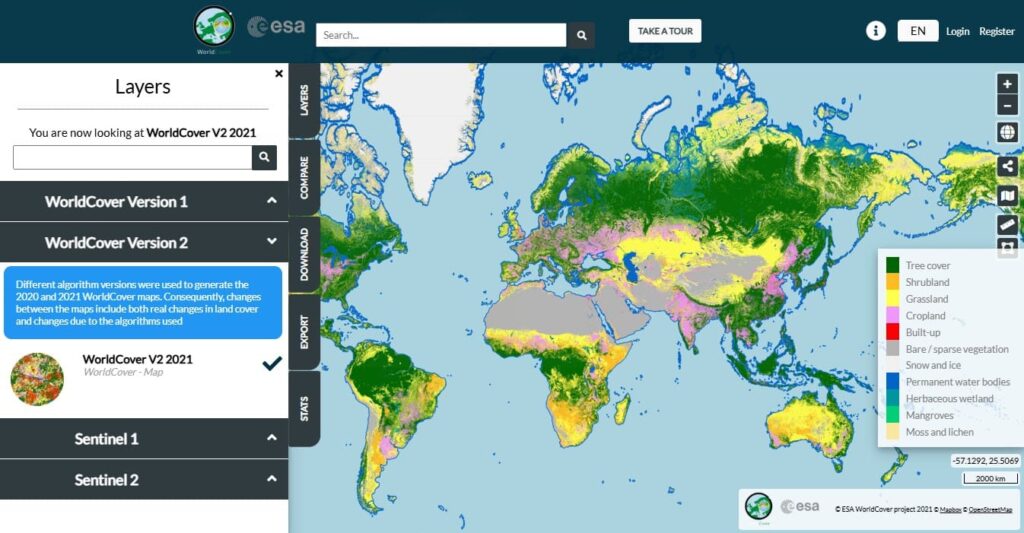Expand the Sentinel 1 section

[144, 439]
